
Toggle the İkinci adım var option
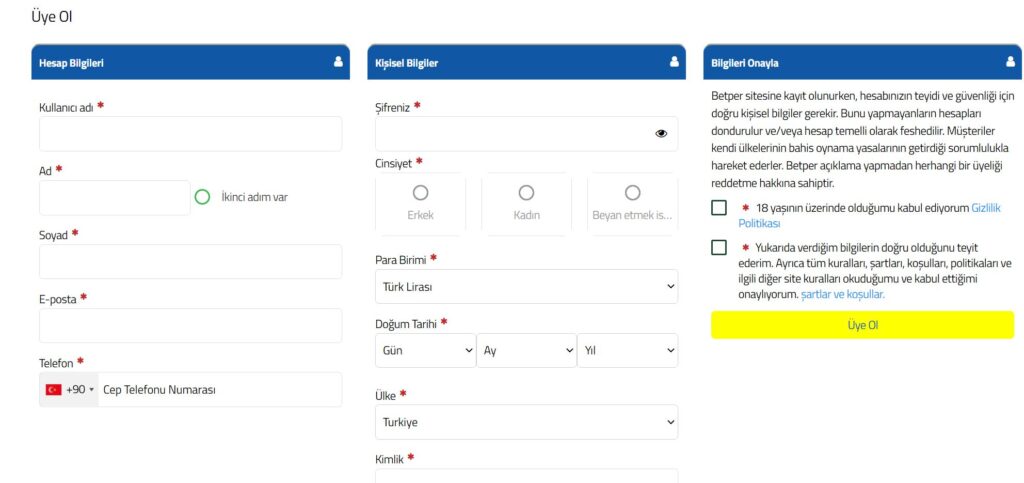pos(202,197)
